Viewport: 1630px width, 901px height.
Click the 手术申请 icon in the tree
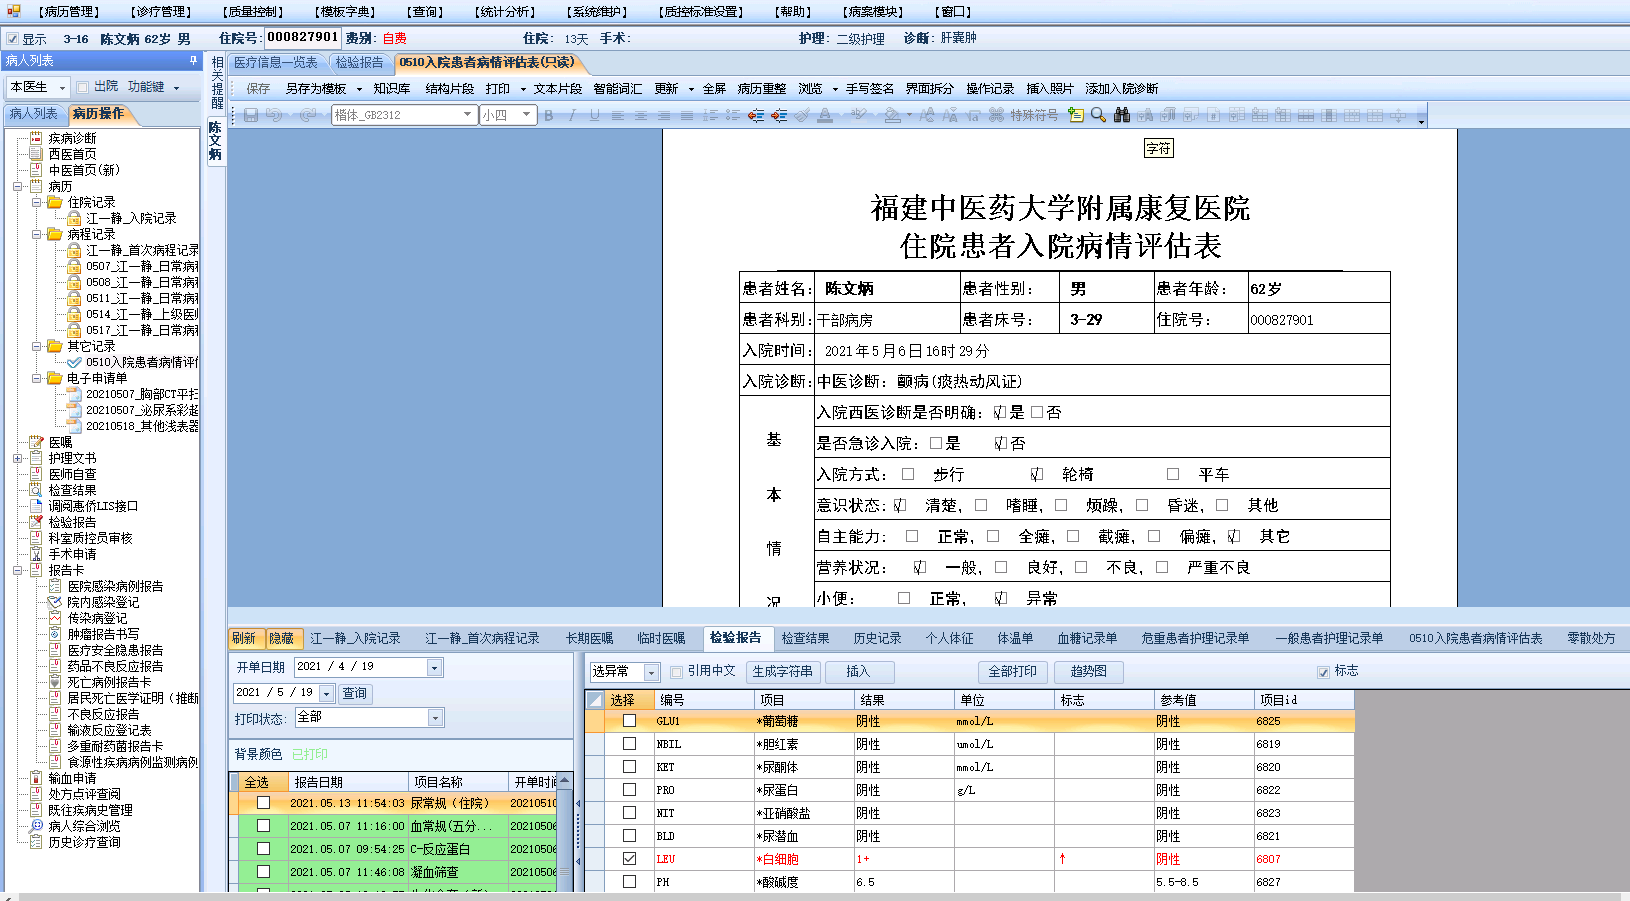point(37,554)
